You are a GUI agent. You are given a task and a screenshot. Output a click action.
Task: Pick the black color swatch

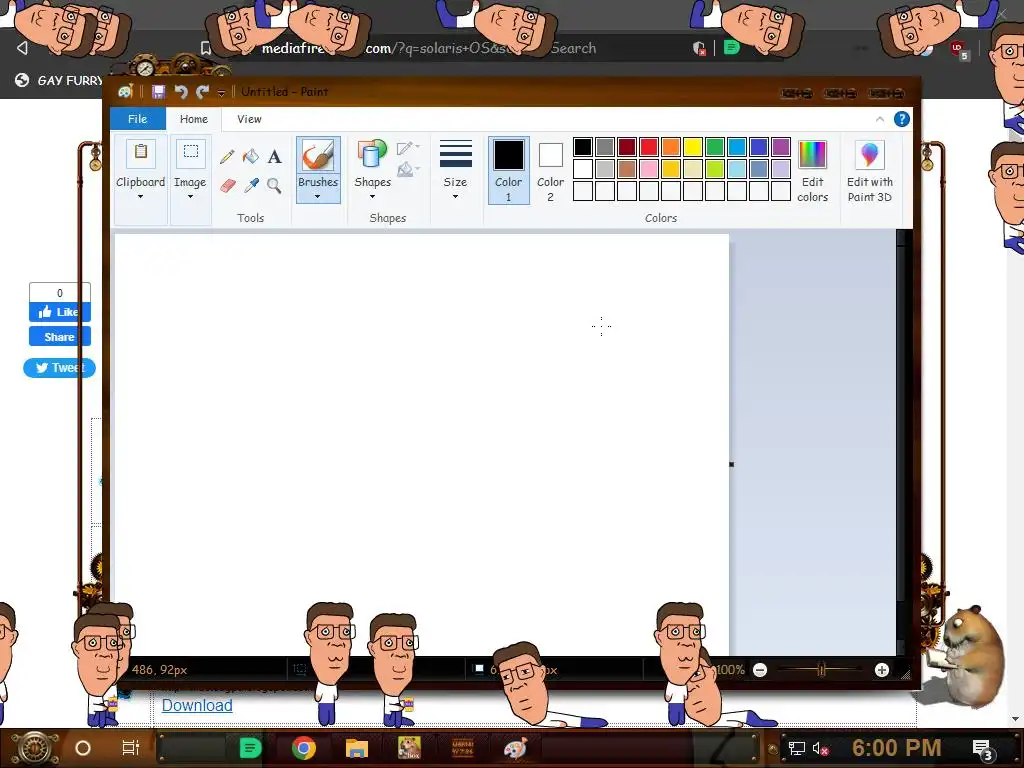583,147
